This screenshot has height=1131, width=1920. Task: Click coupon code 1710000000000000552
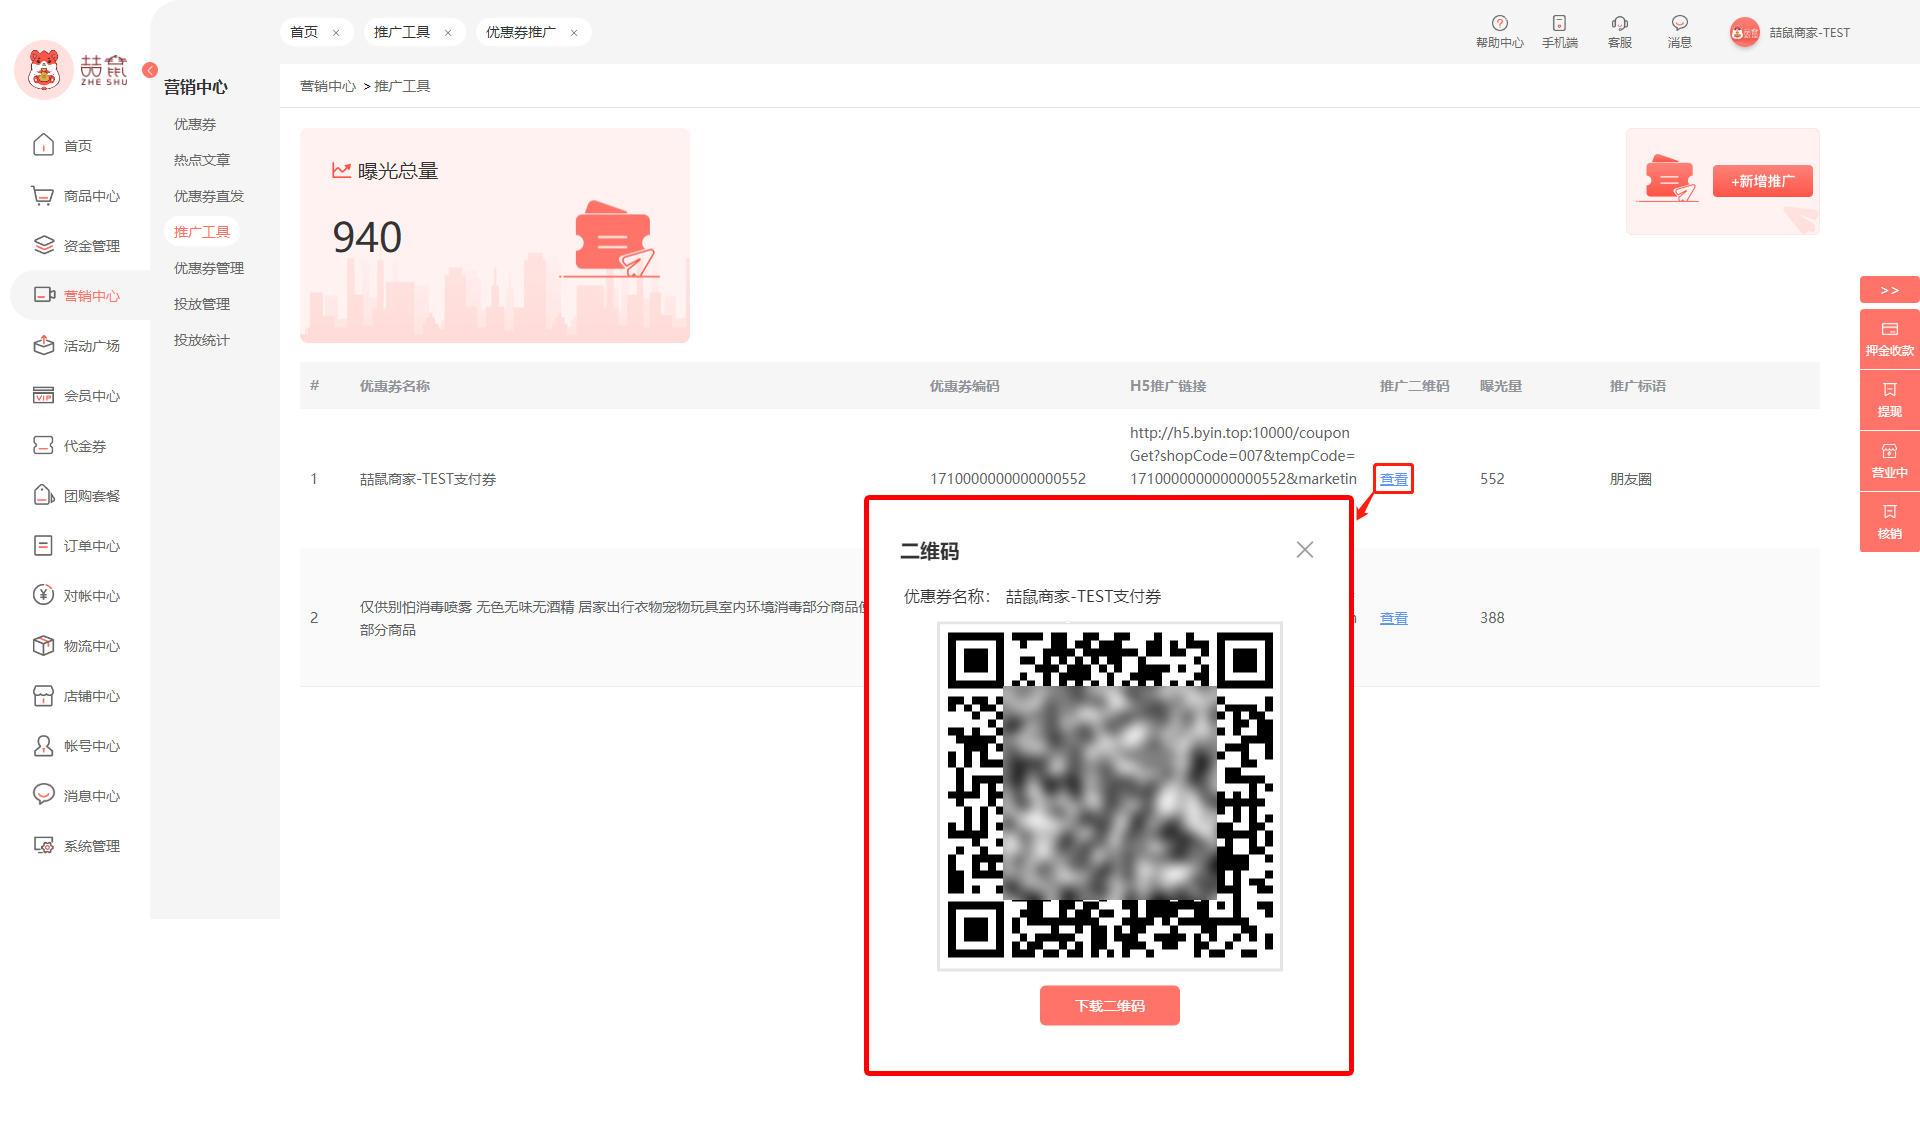point(1007,479)
